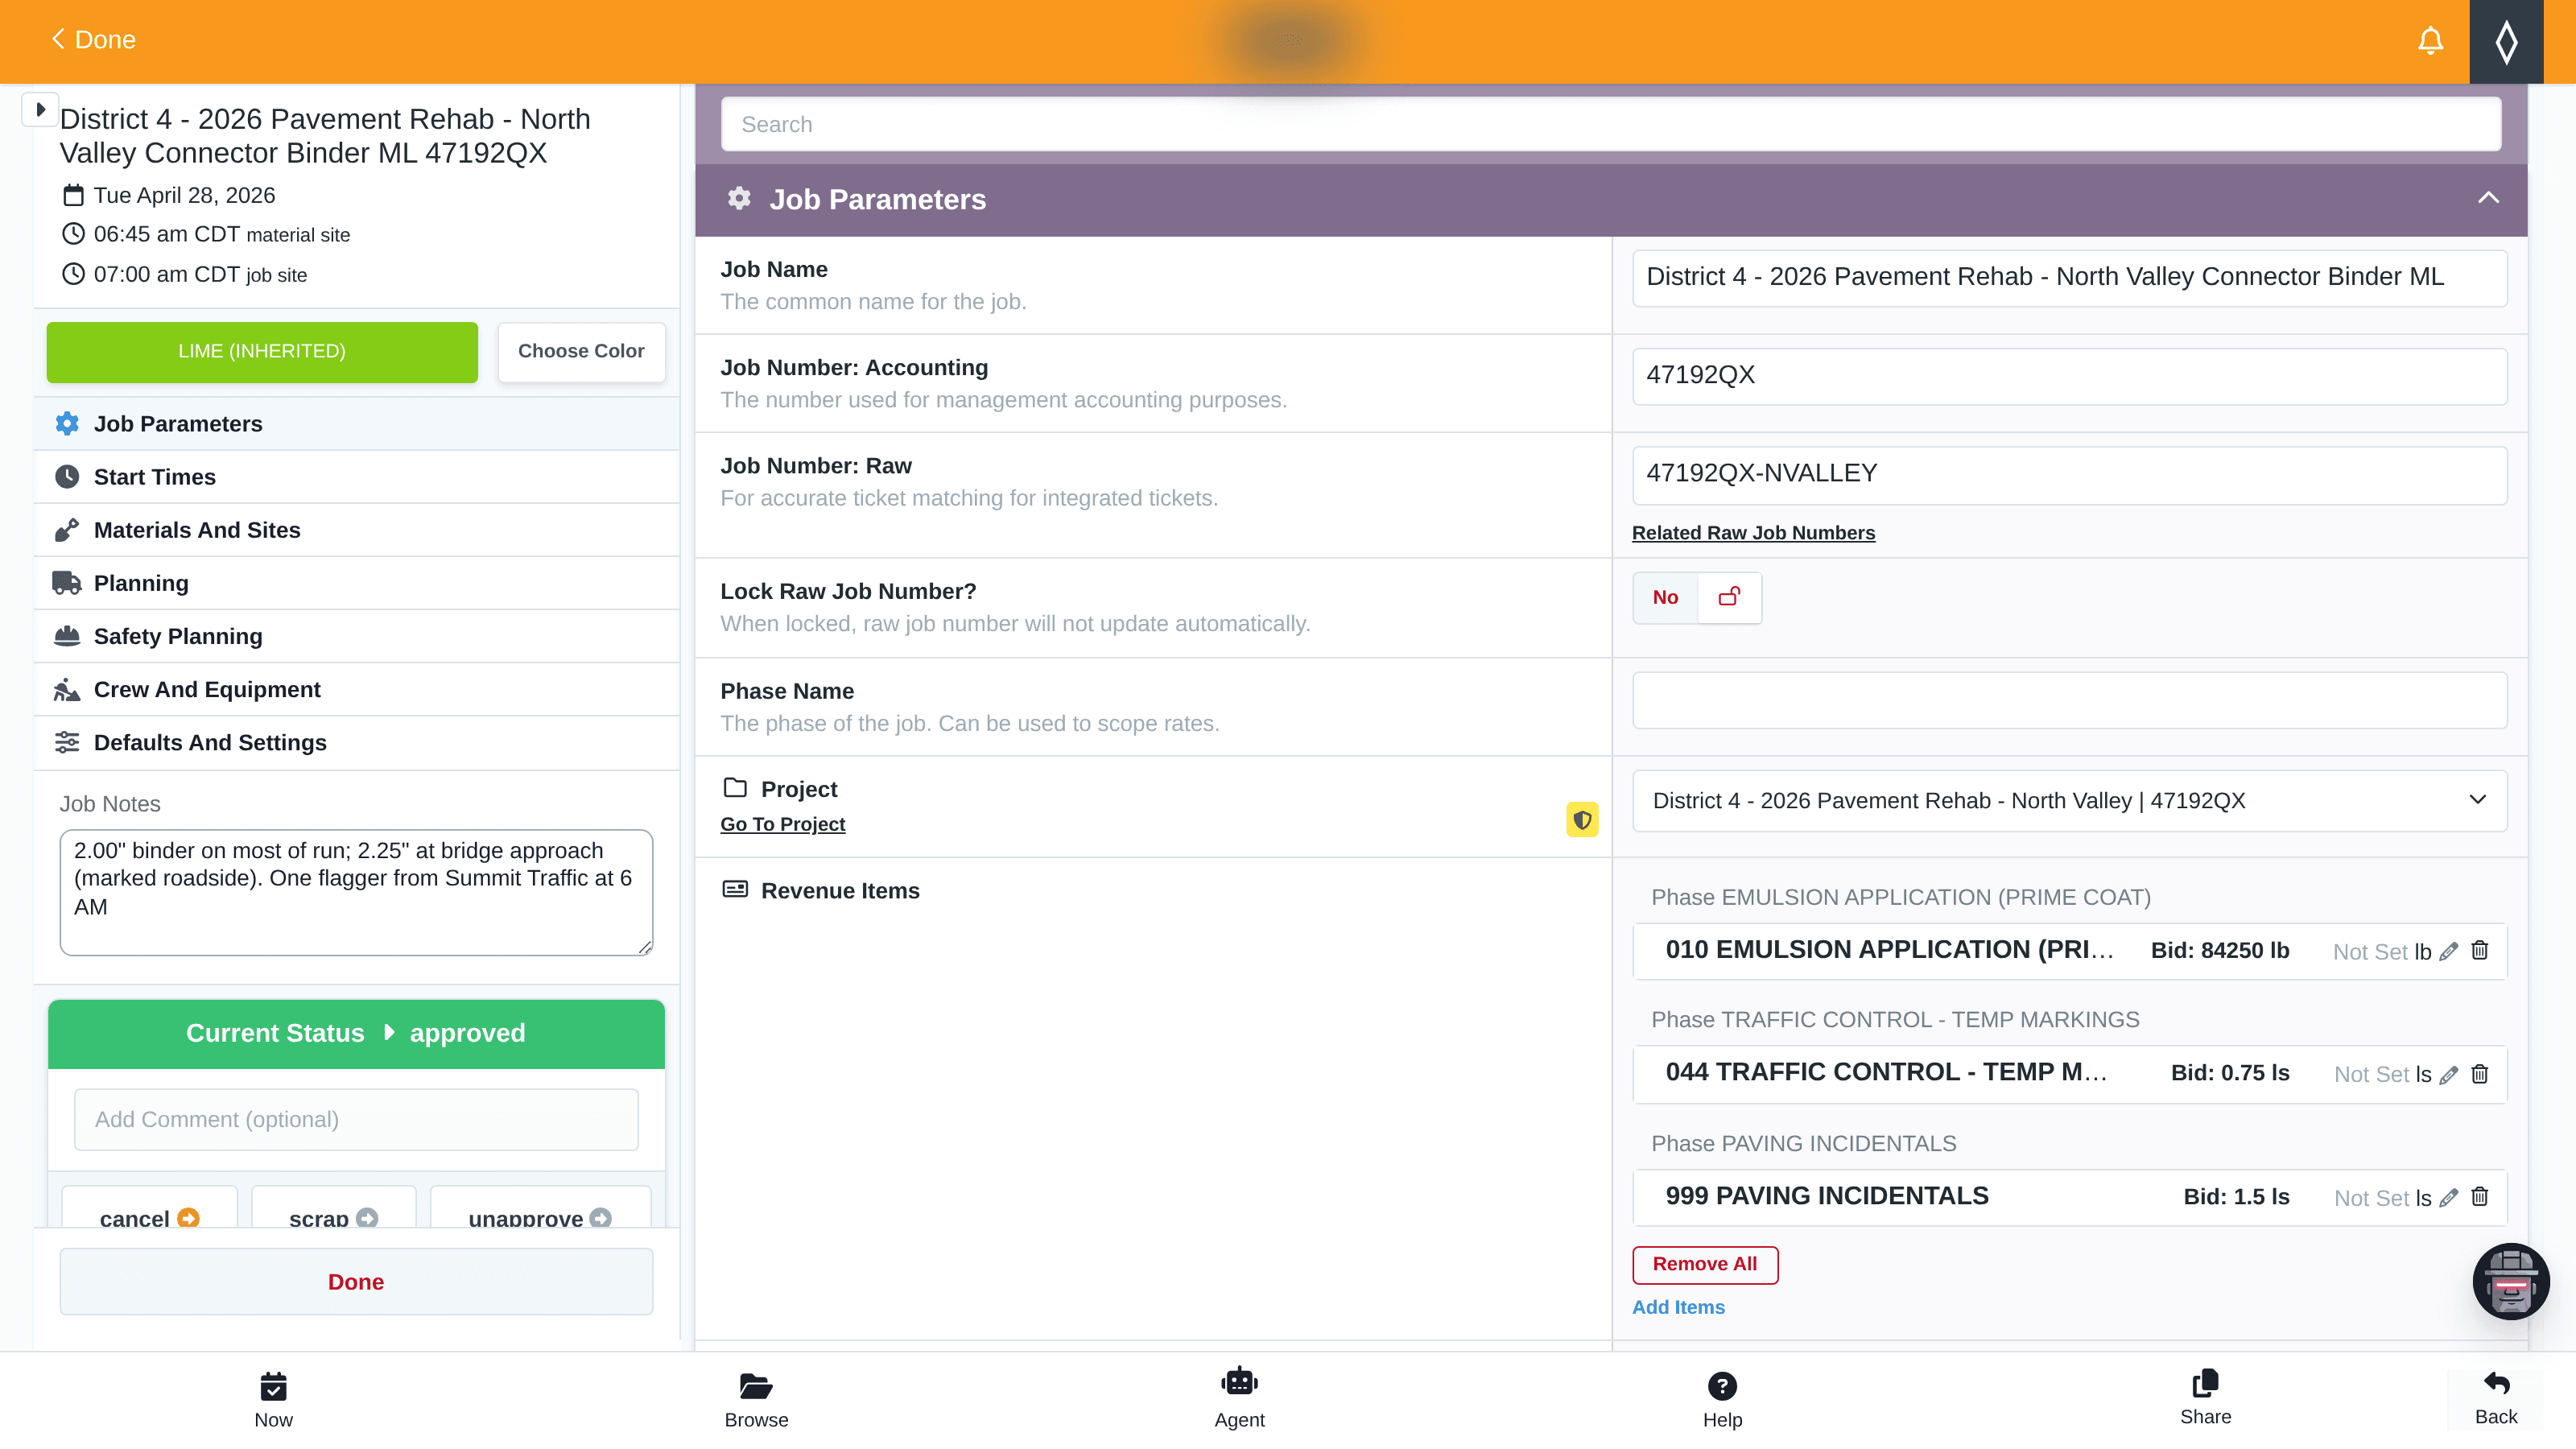Click the Add Comment optional field
The image size is (2576, 1449).
click(x=356, y=1120)
